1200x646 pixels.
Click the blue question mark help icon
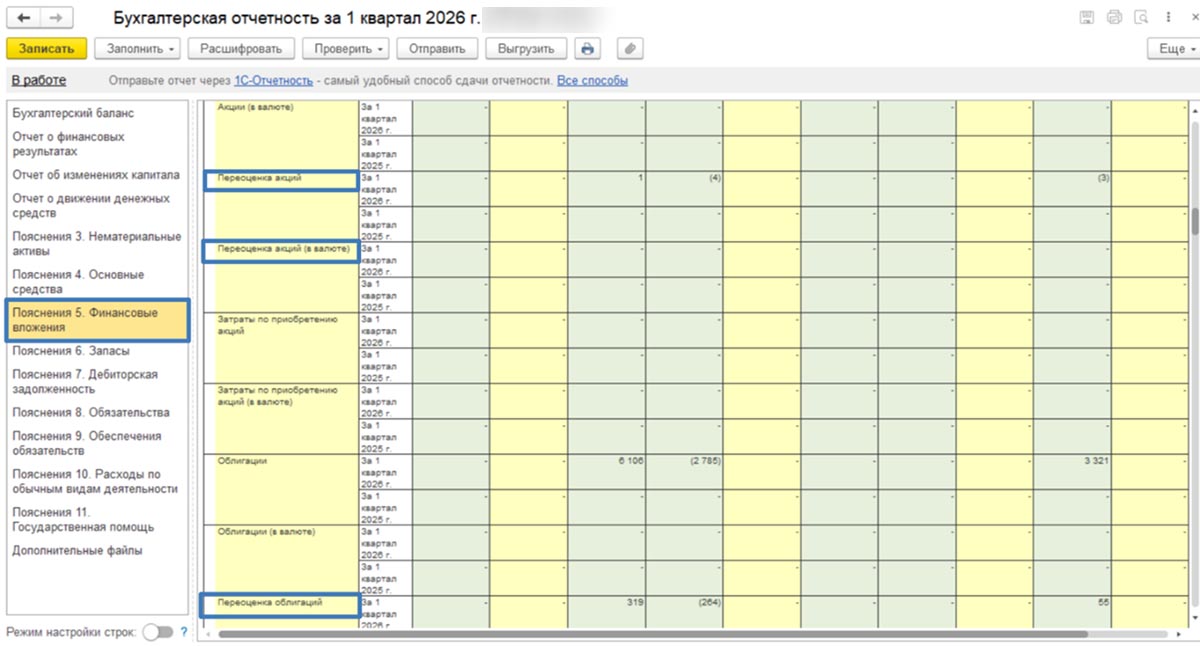(184, 632)
